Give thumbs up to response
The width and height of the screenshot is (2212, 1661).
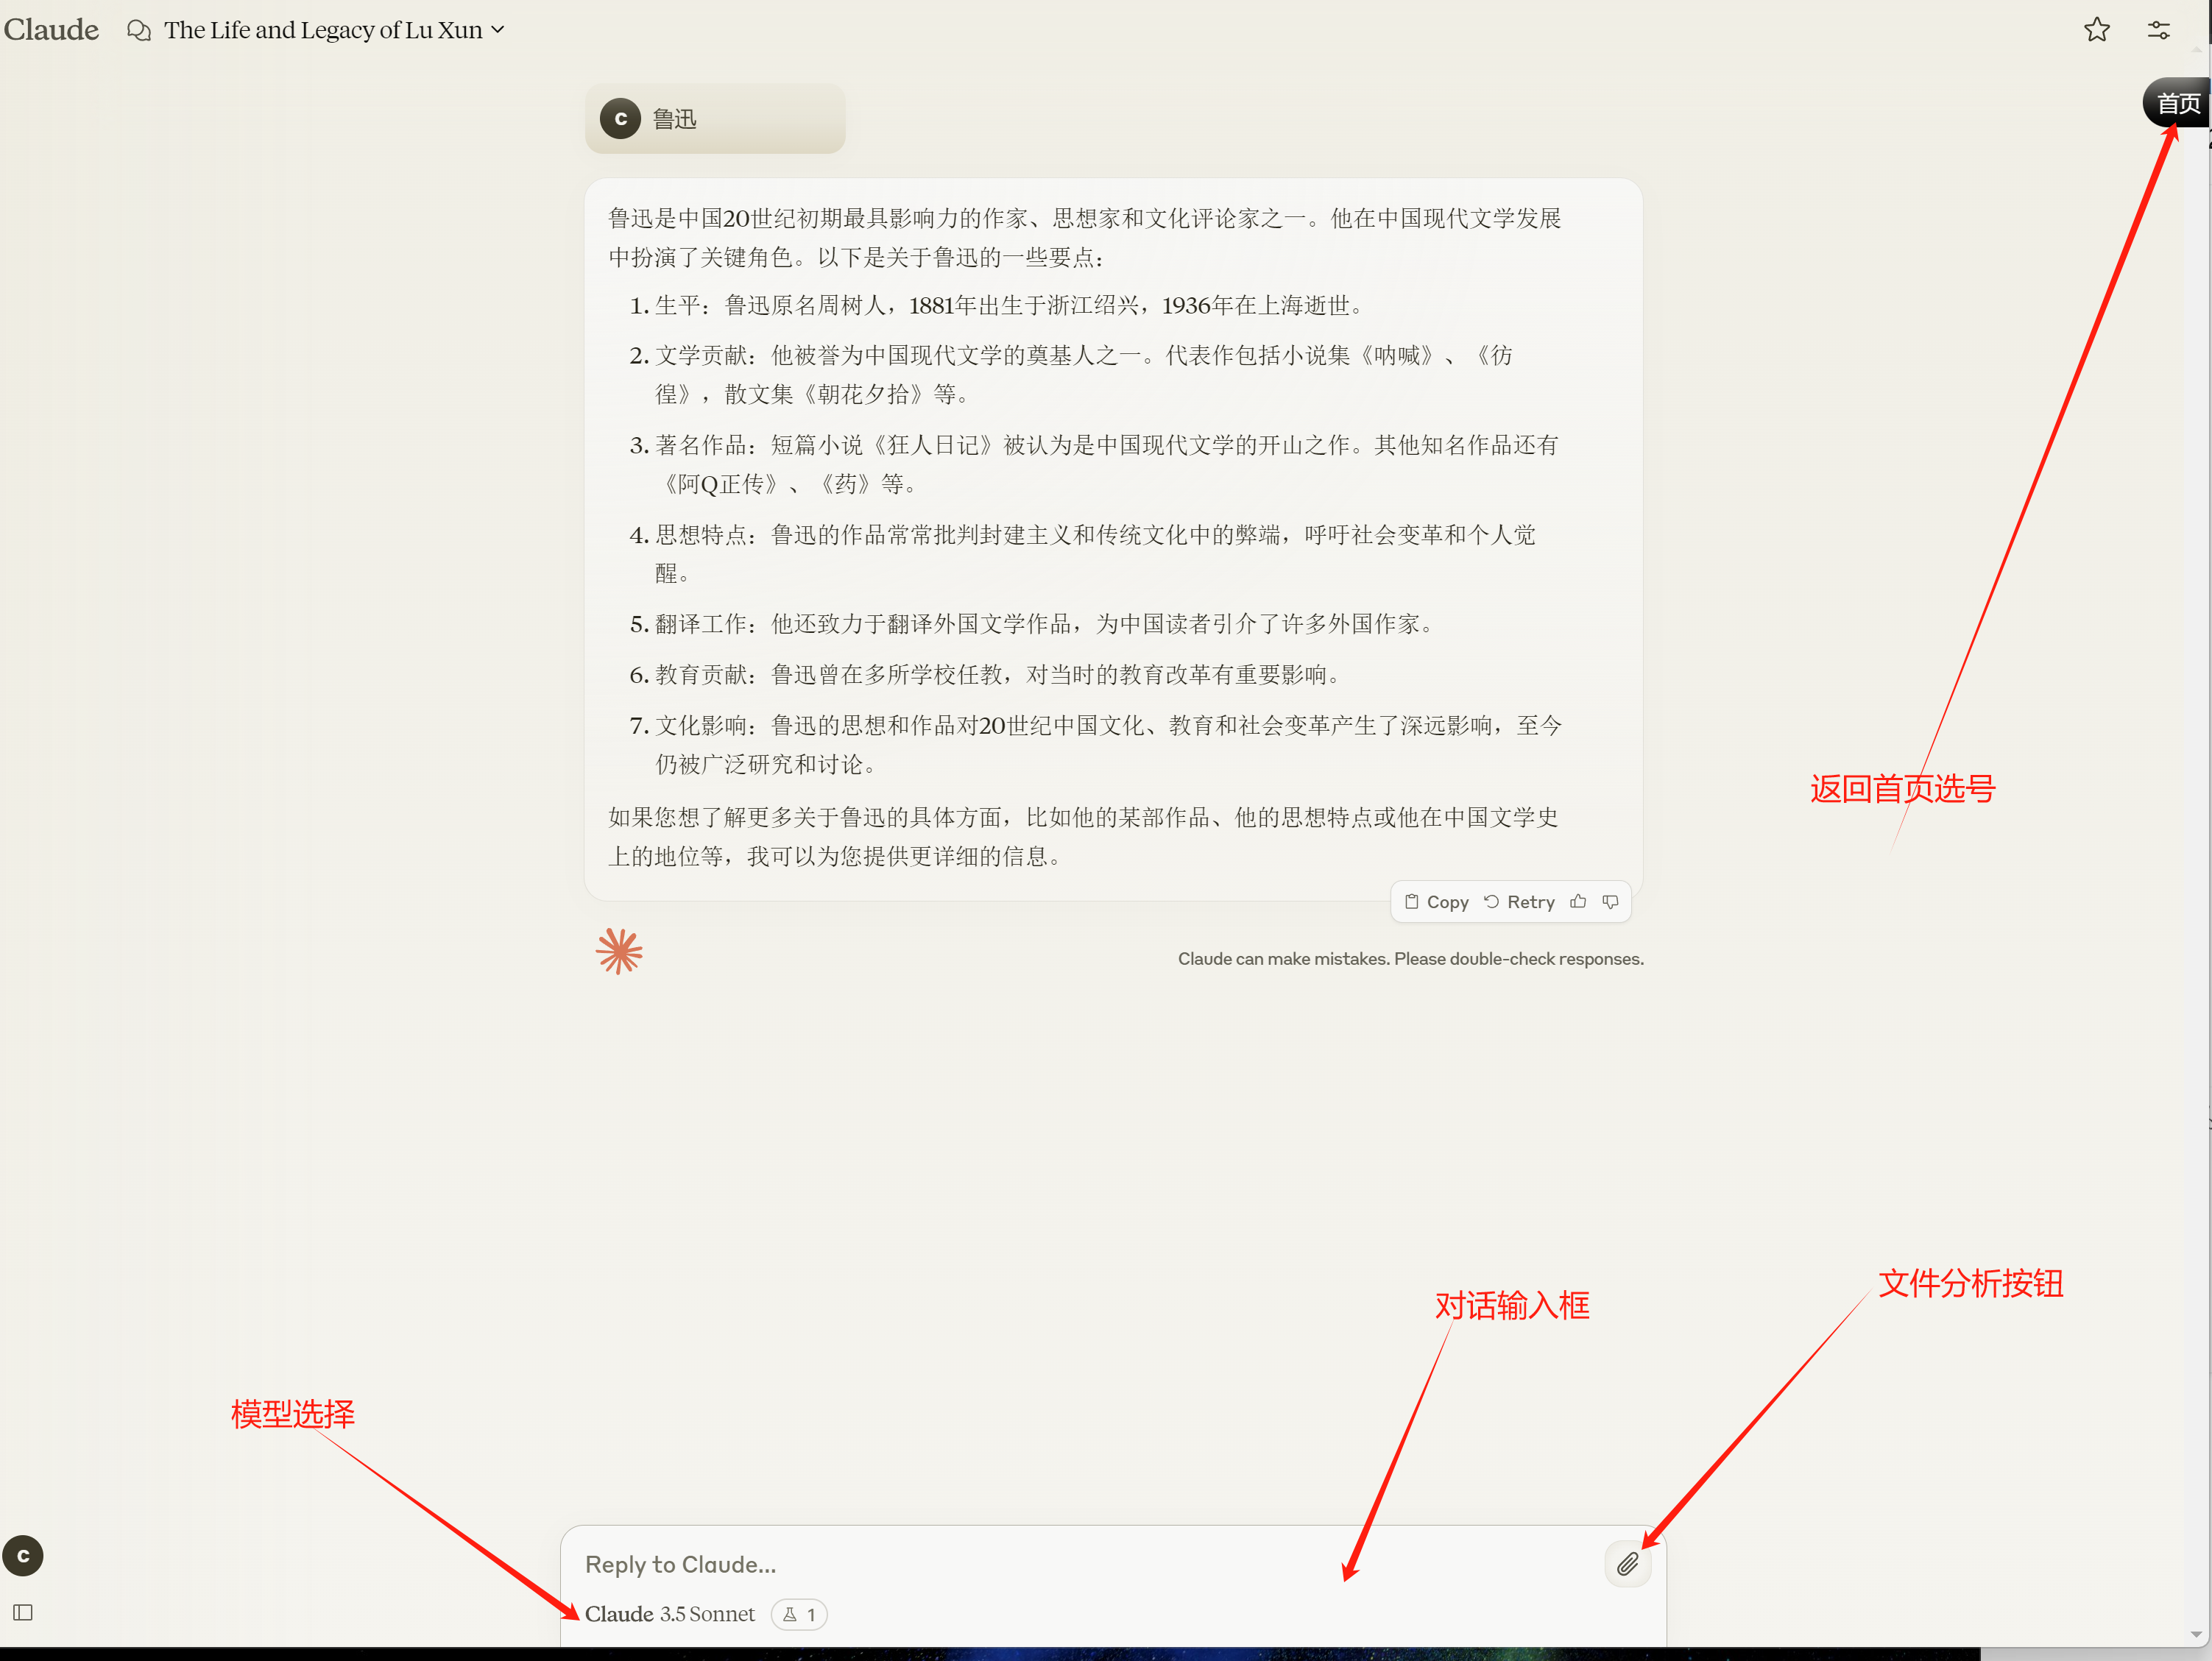tap(1578, 901)
